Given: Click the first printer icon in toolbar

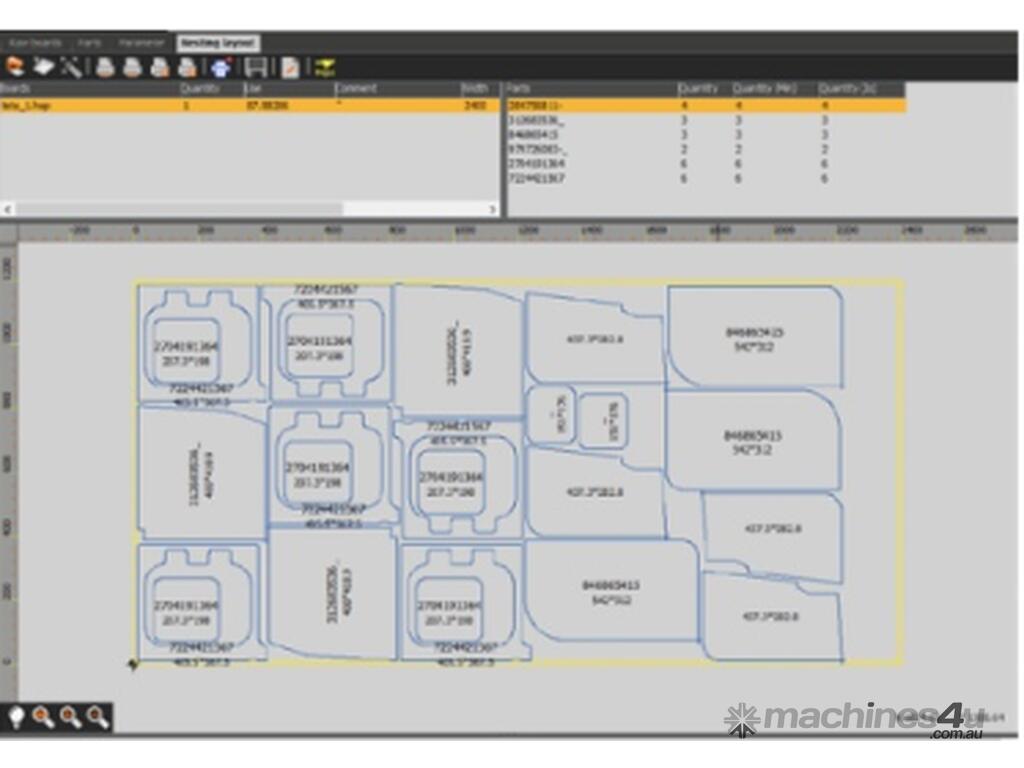Looking at the screenshot, I should coord(105,67).
